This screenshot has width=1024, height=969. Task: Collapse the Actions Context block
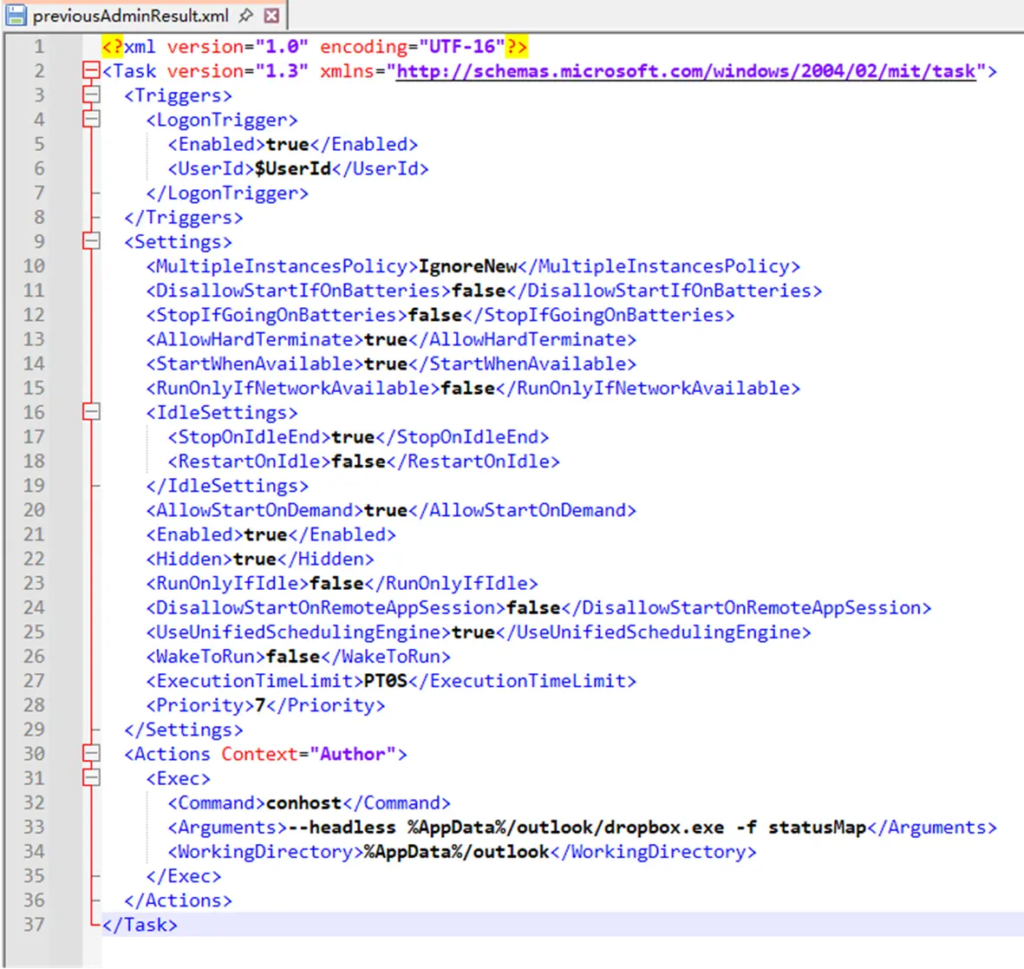tap(92, 754)
